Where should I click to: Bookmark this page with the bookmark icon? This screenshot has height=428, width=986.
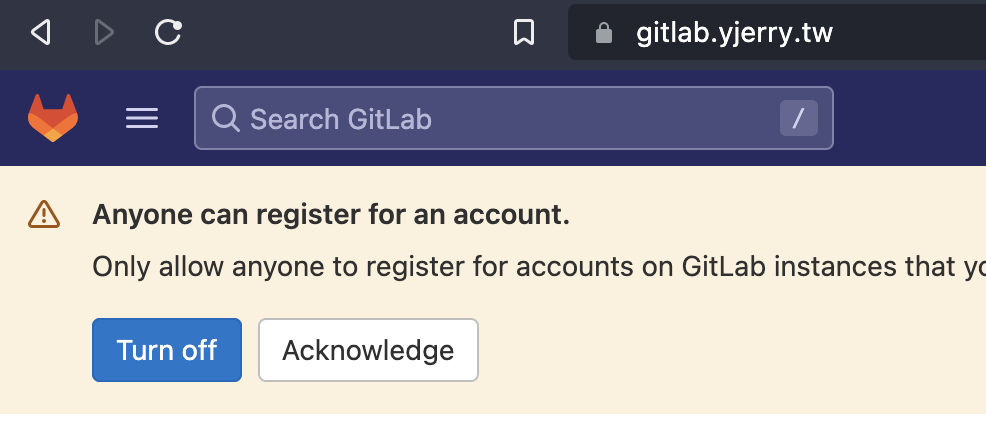click(523, 34)
